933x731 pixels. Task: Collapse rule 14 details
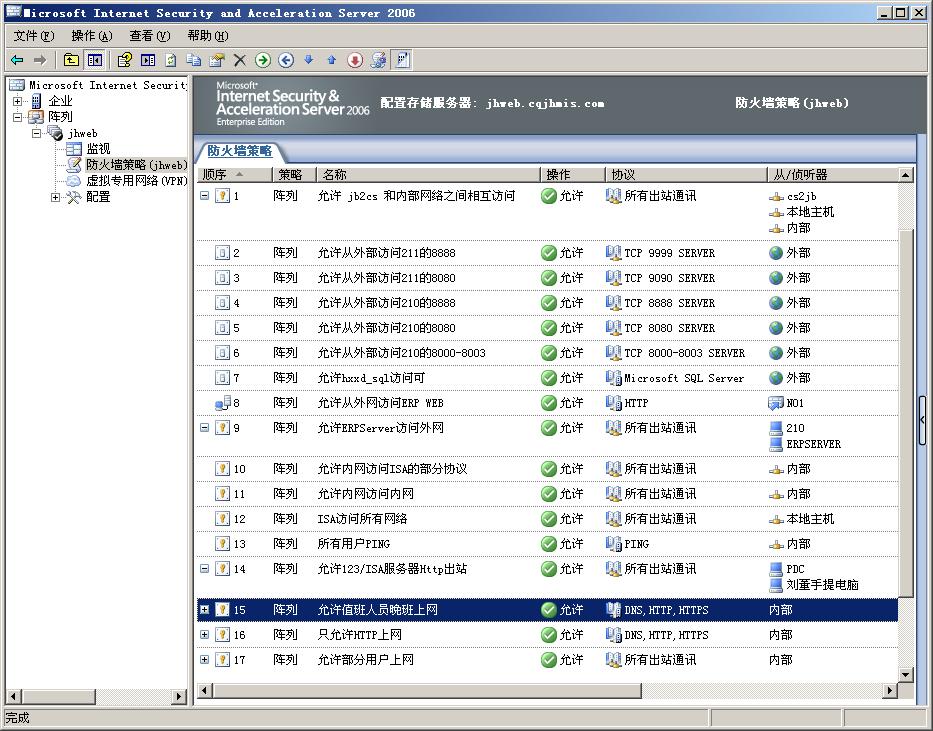click(x=204, y=568)
